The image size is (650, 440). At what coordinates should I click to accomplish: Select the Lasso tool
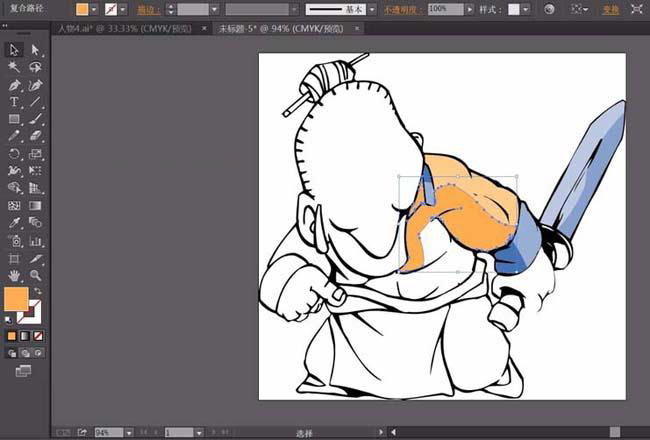coord(35,67)
